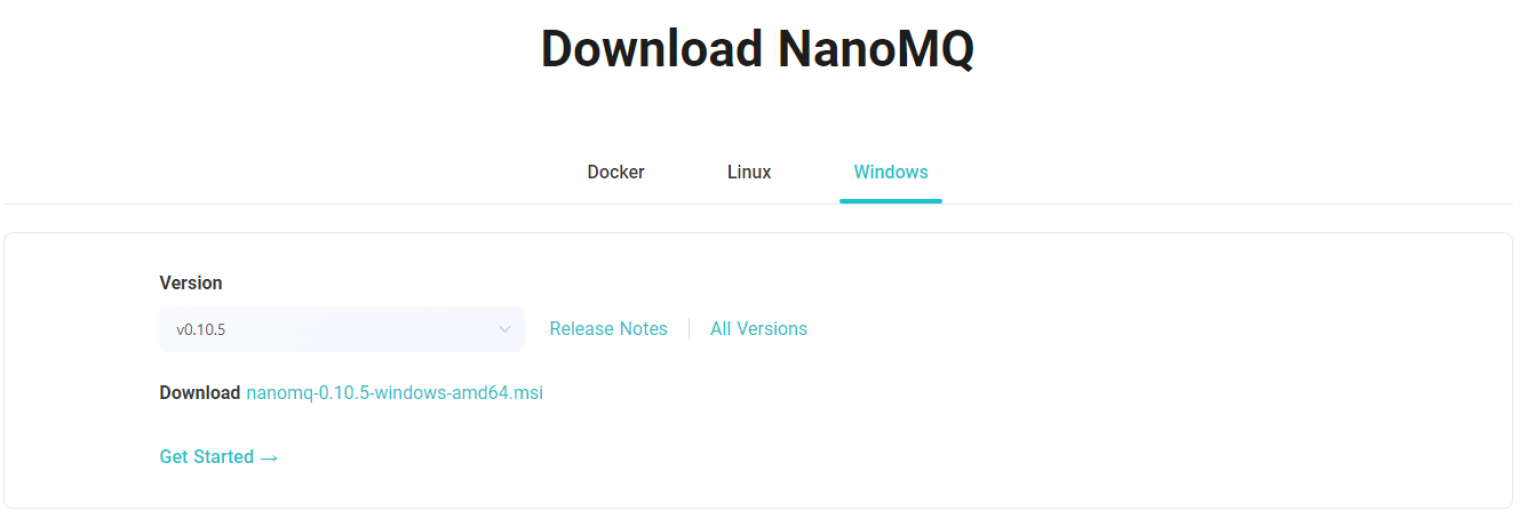Click the Get Started link

pos(207,457)
